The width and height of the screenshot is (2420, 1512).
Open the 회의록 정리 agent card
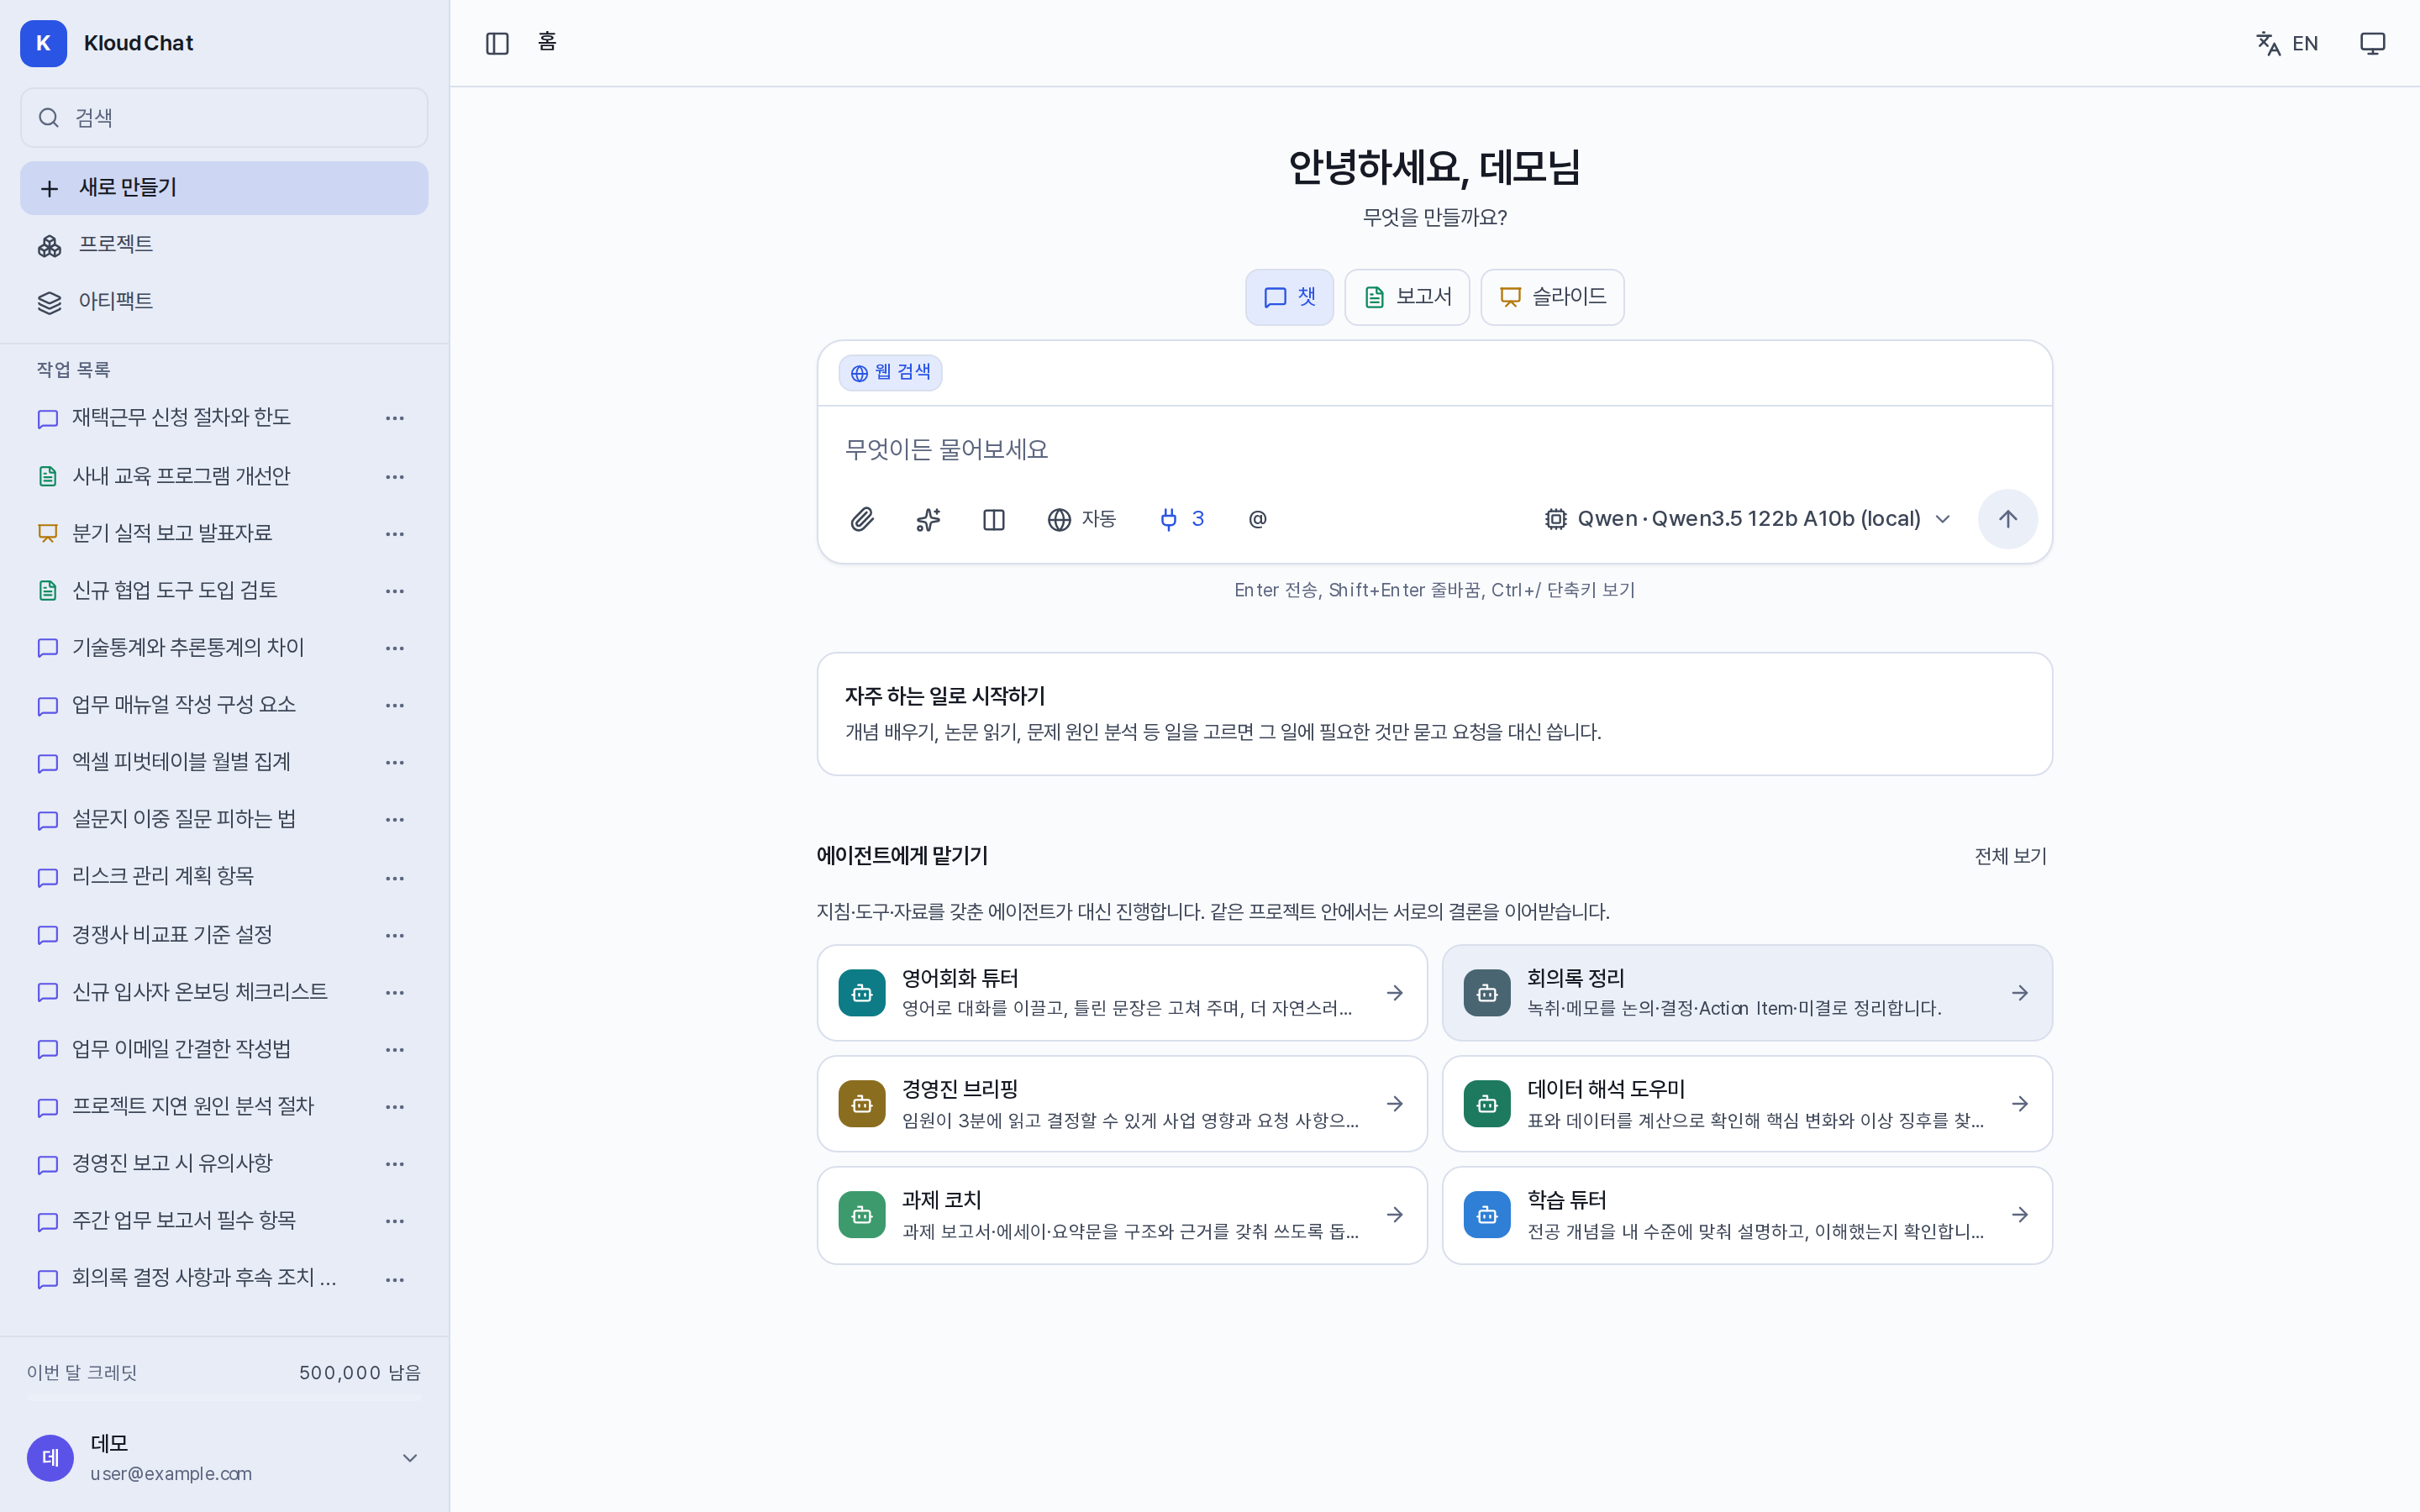click(x=1747, y=993)
